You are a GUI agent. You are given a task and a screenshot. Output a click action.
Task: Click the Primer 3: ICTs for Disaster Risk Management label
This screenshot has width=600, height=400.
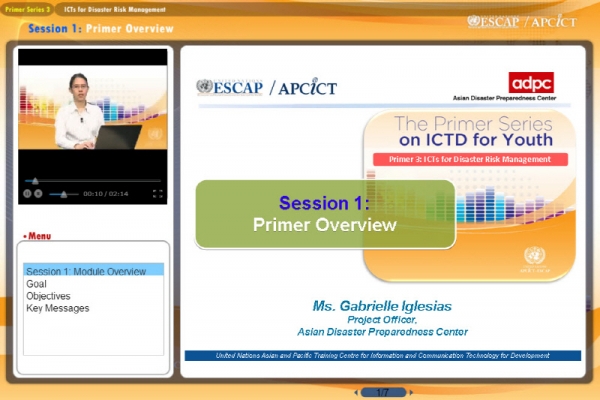470,159
